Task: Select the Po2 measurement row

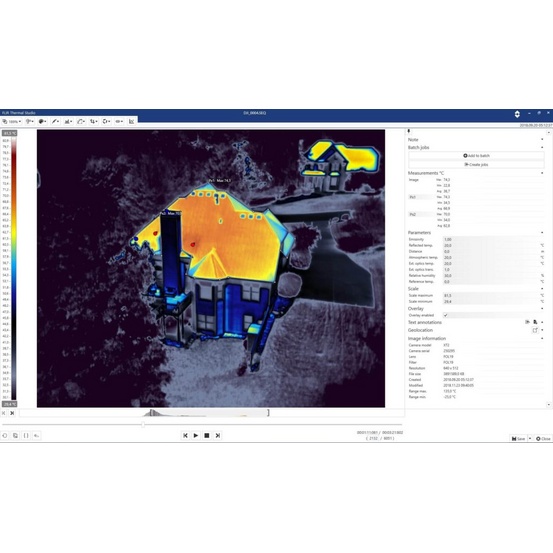Action: [421, 214]
